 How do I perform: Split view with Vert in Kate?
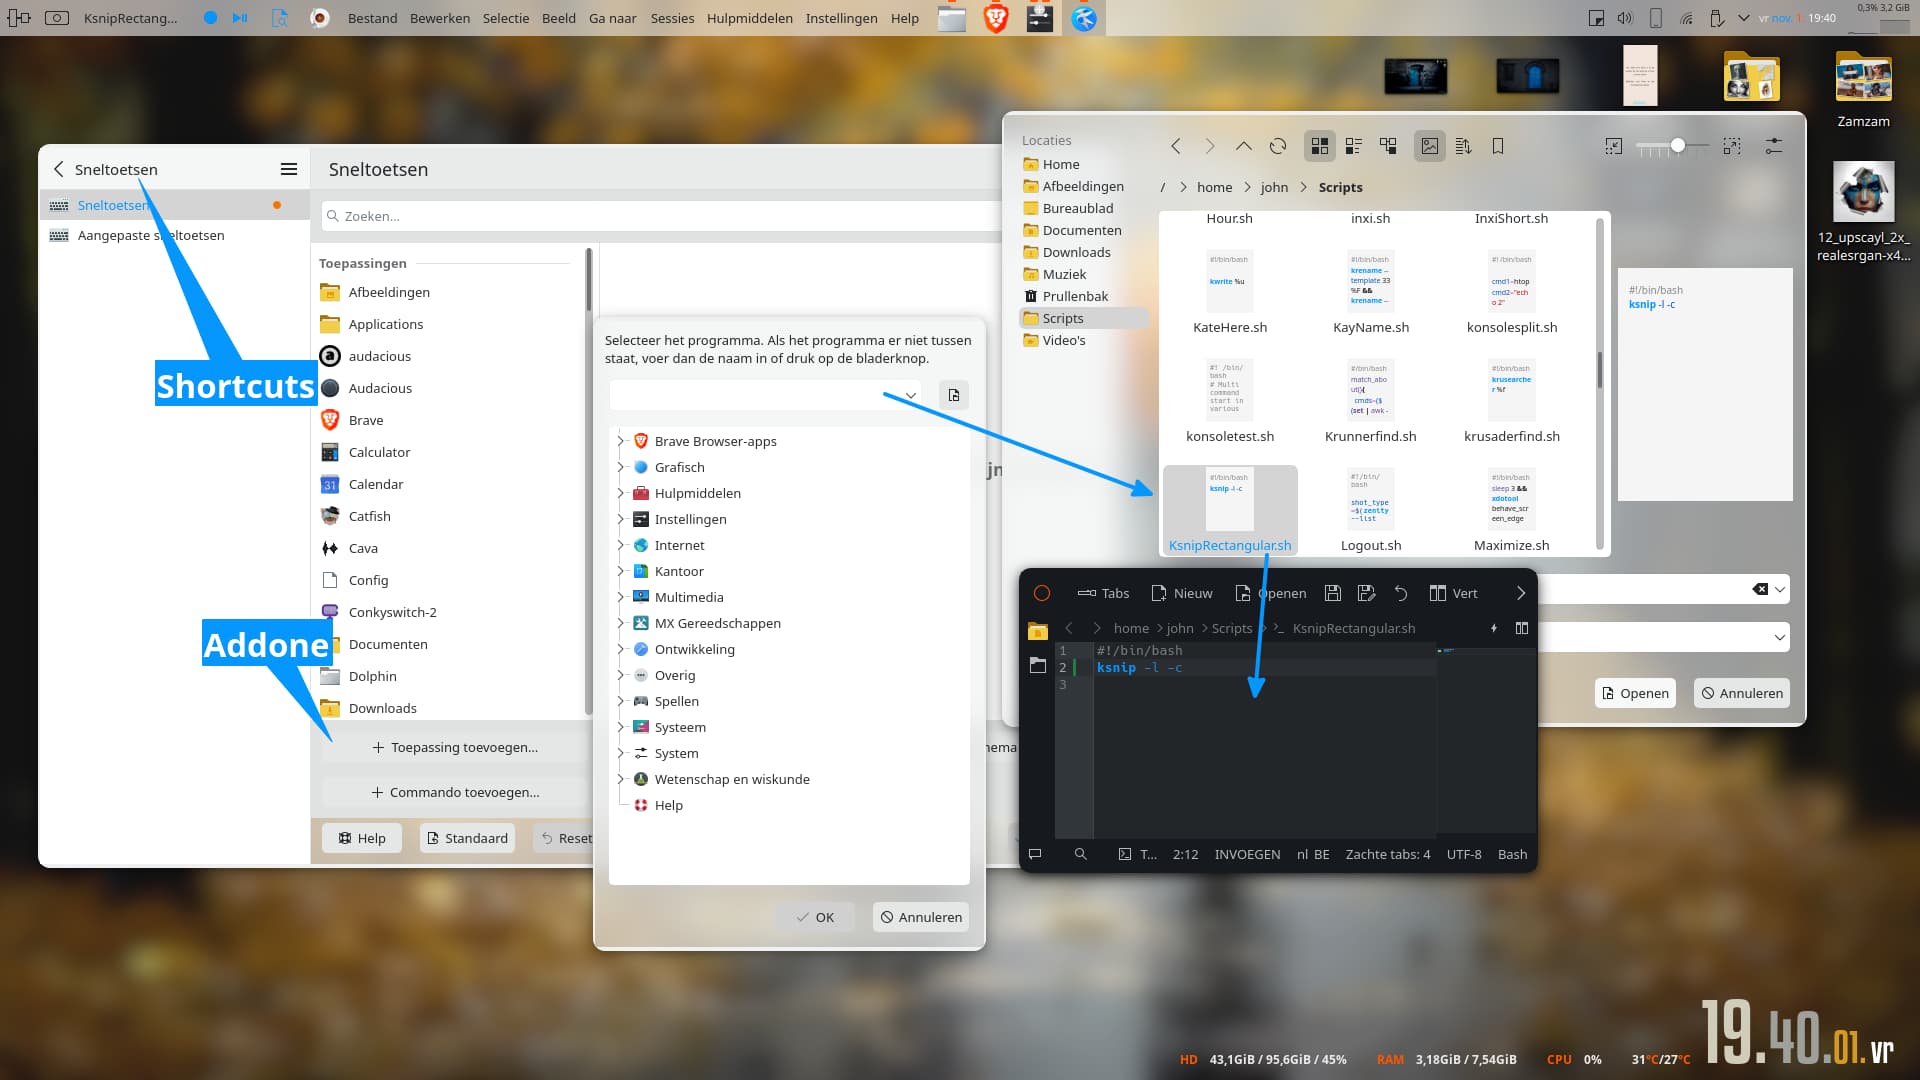1453,593
